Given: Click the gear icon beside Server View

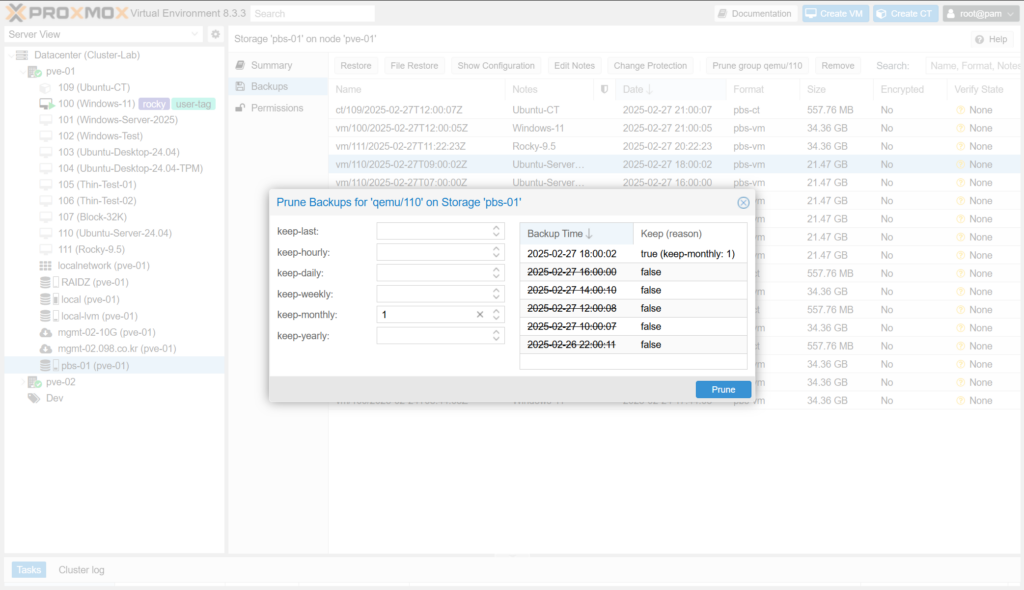Looking at the screenshot, I should (x=215, y=34).
